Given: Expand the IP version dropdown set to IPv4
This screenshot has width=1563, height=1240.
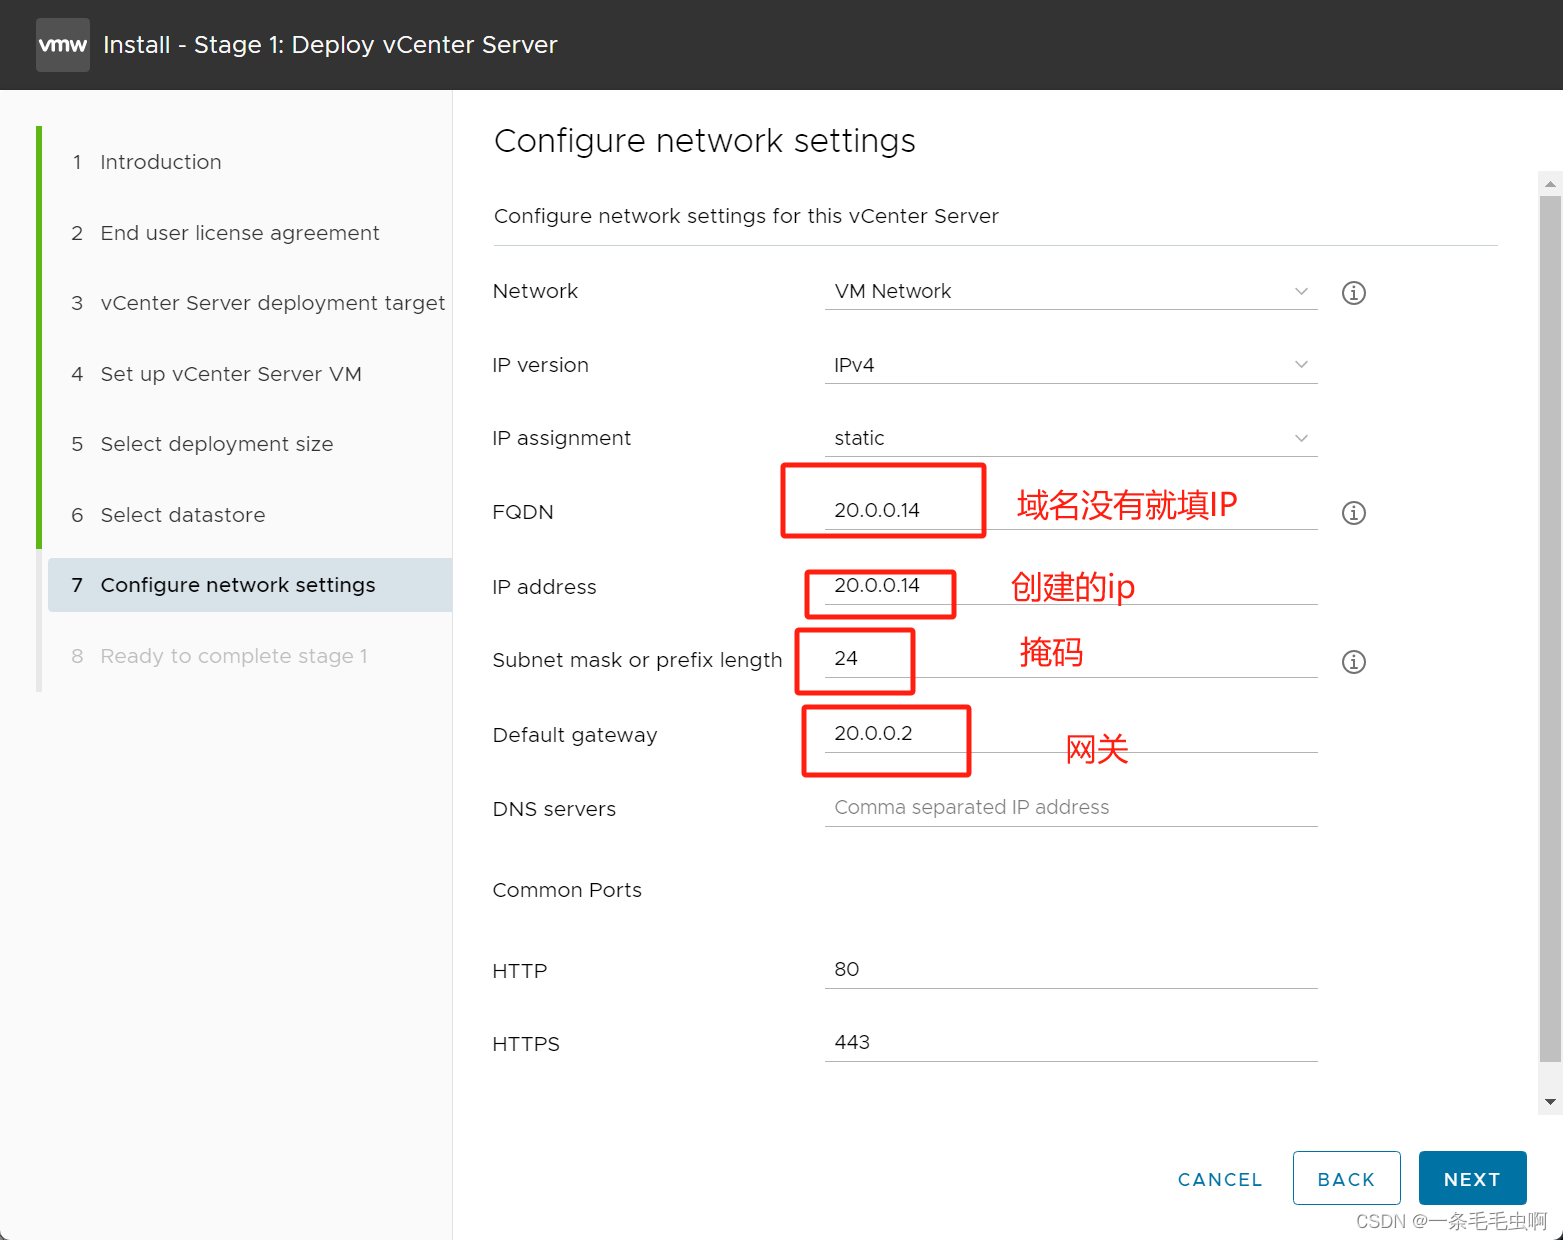Looking at the screenshot, I should [x=1071, y=365].
